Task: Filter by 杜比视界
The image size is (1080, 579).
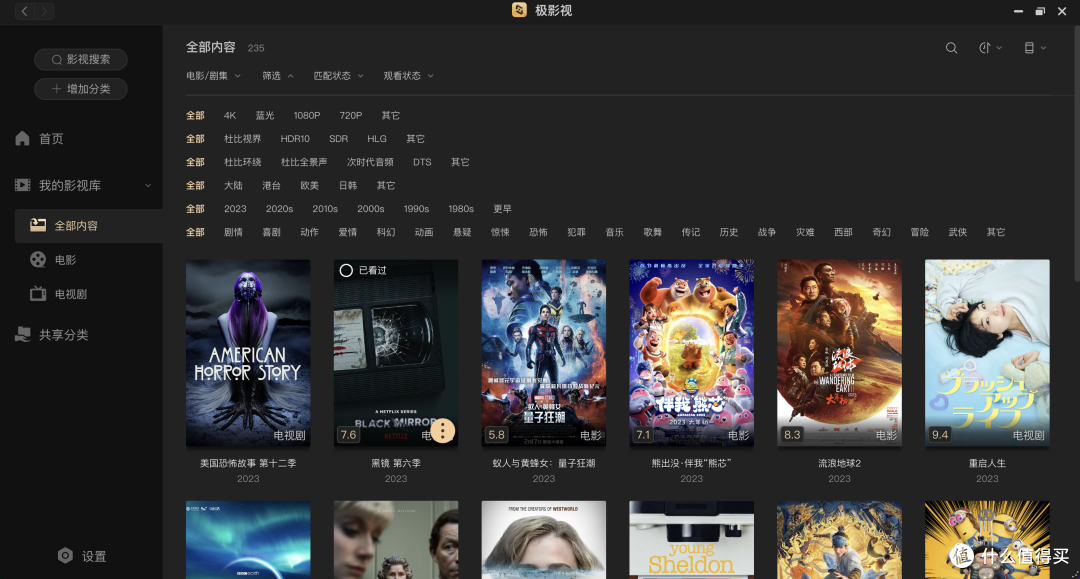Action: tap(242, 139)
